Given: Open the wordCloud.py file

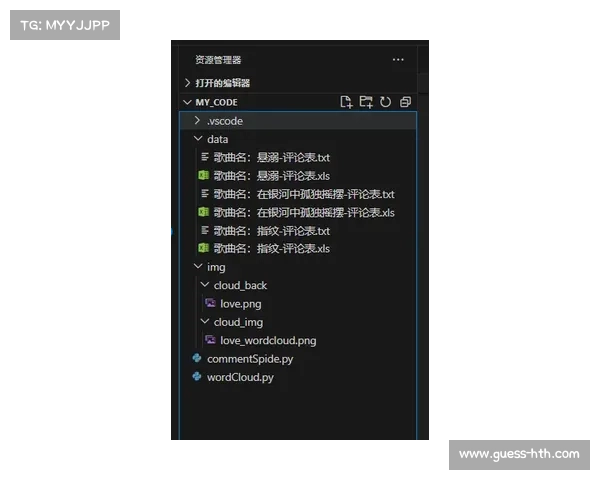Looking at the screenshot, I should (240, 377).
